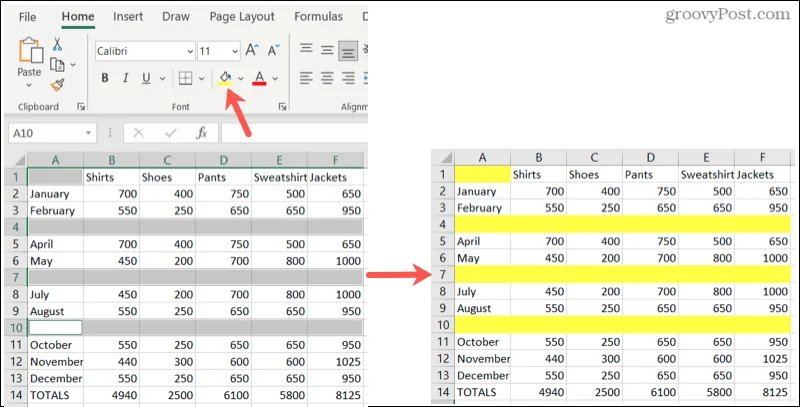This screenshot has height=407, width=800.
Task: Switch to the Insert tab
Action: coord(128,17)
